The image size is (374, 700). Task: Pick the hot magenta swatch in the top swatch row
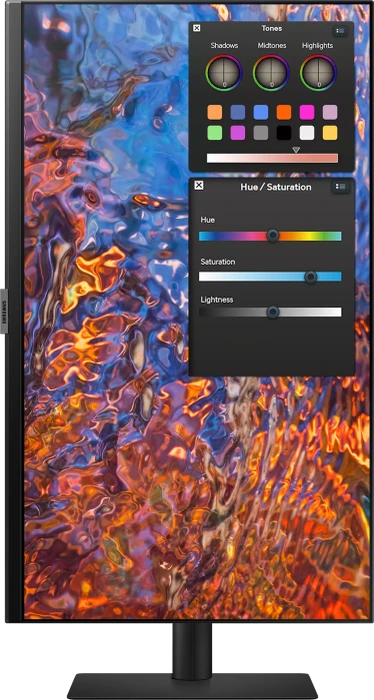(307, 112)
